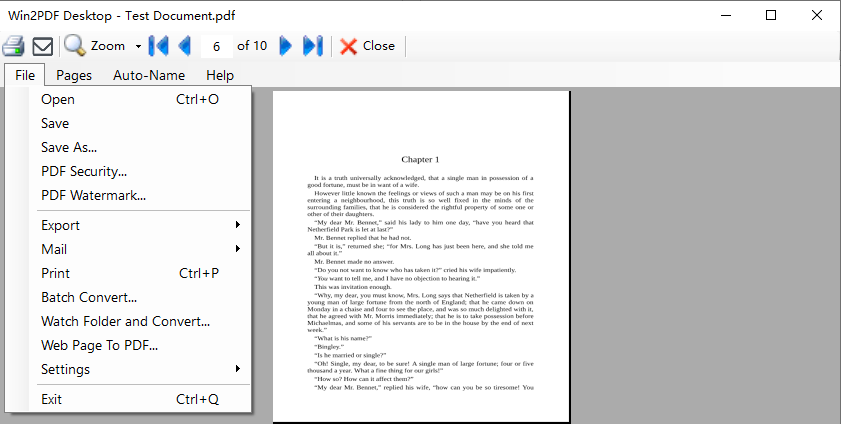
Task: Jump to first page arrow
Action: 158,46
